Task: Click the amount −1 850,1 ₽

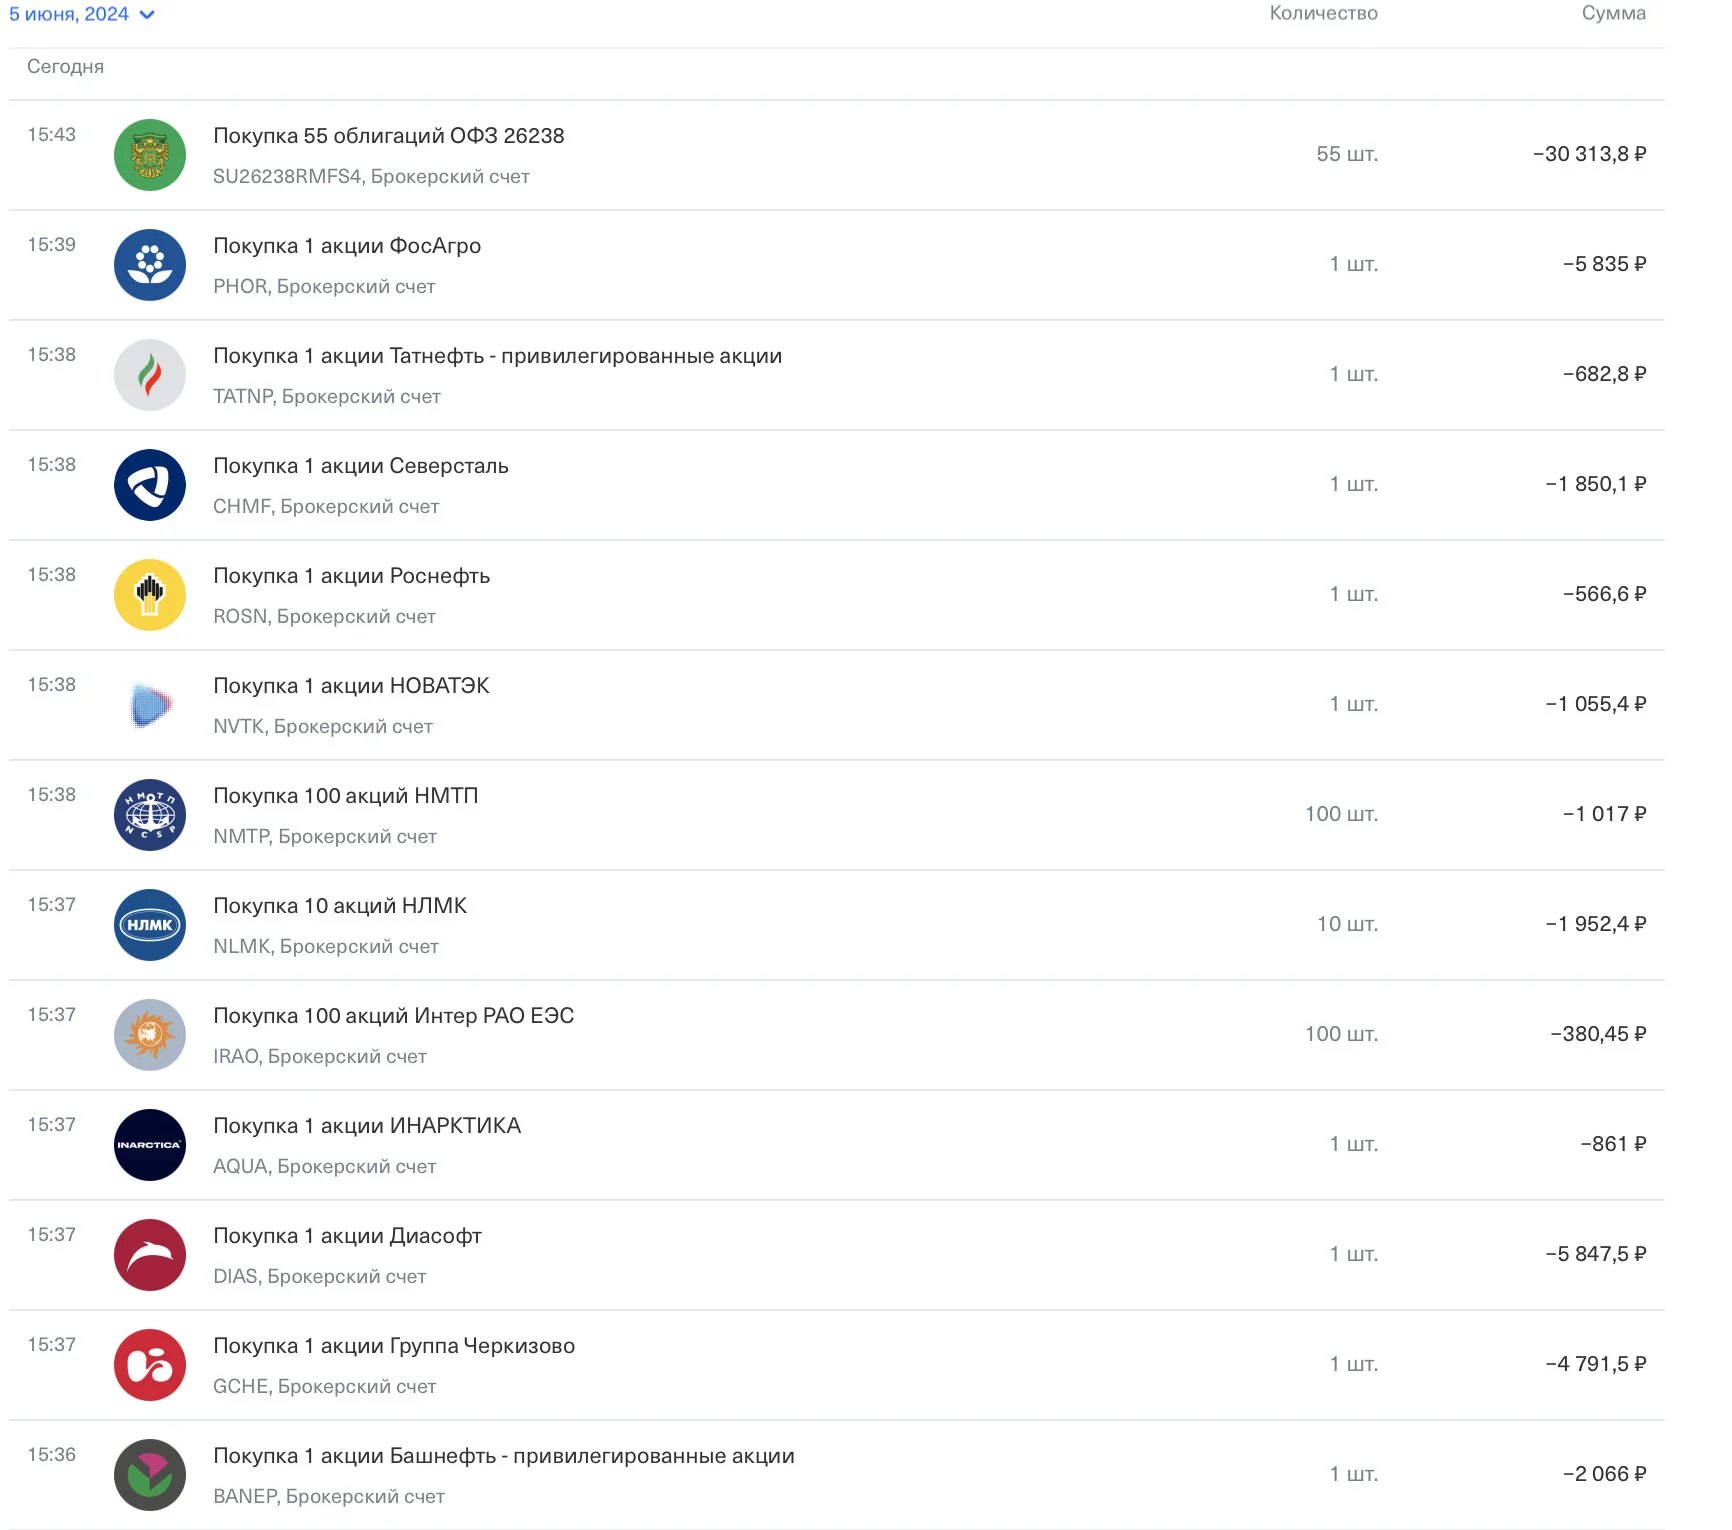Action: pos(1596,484)
